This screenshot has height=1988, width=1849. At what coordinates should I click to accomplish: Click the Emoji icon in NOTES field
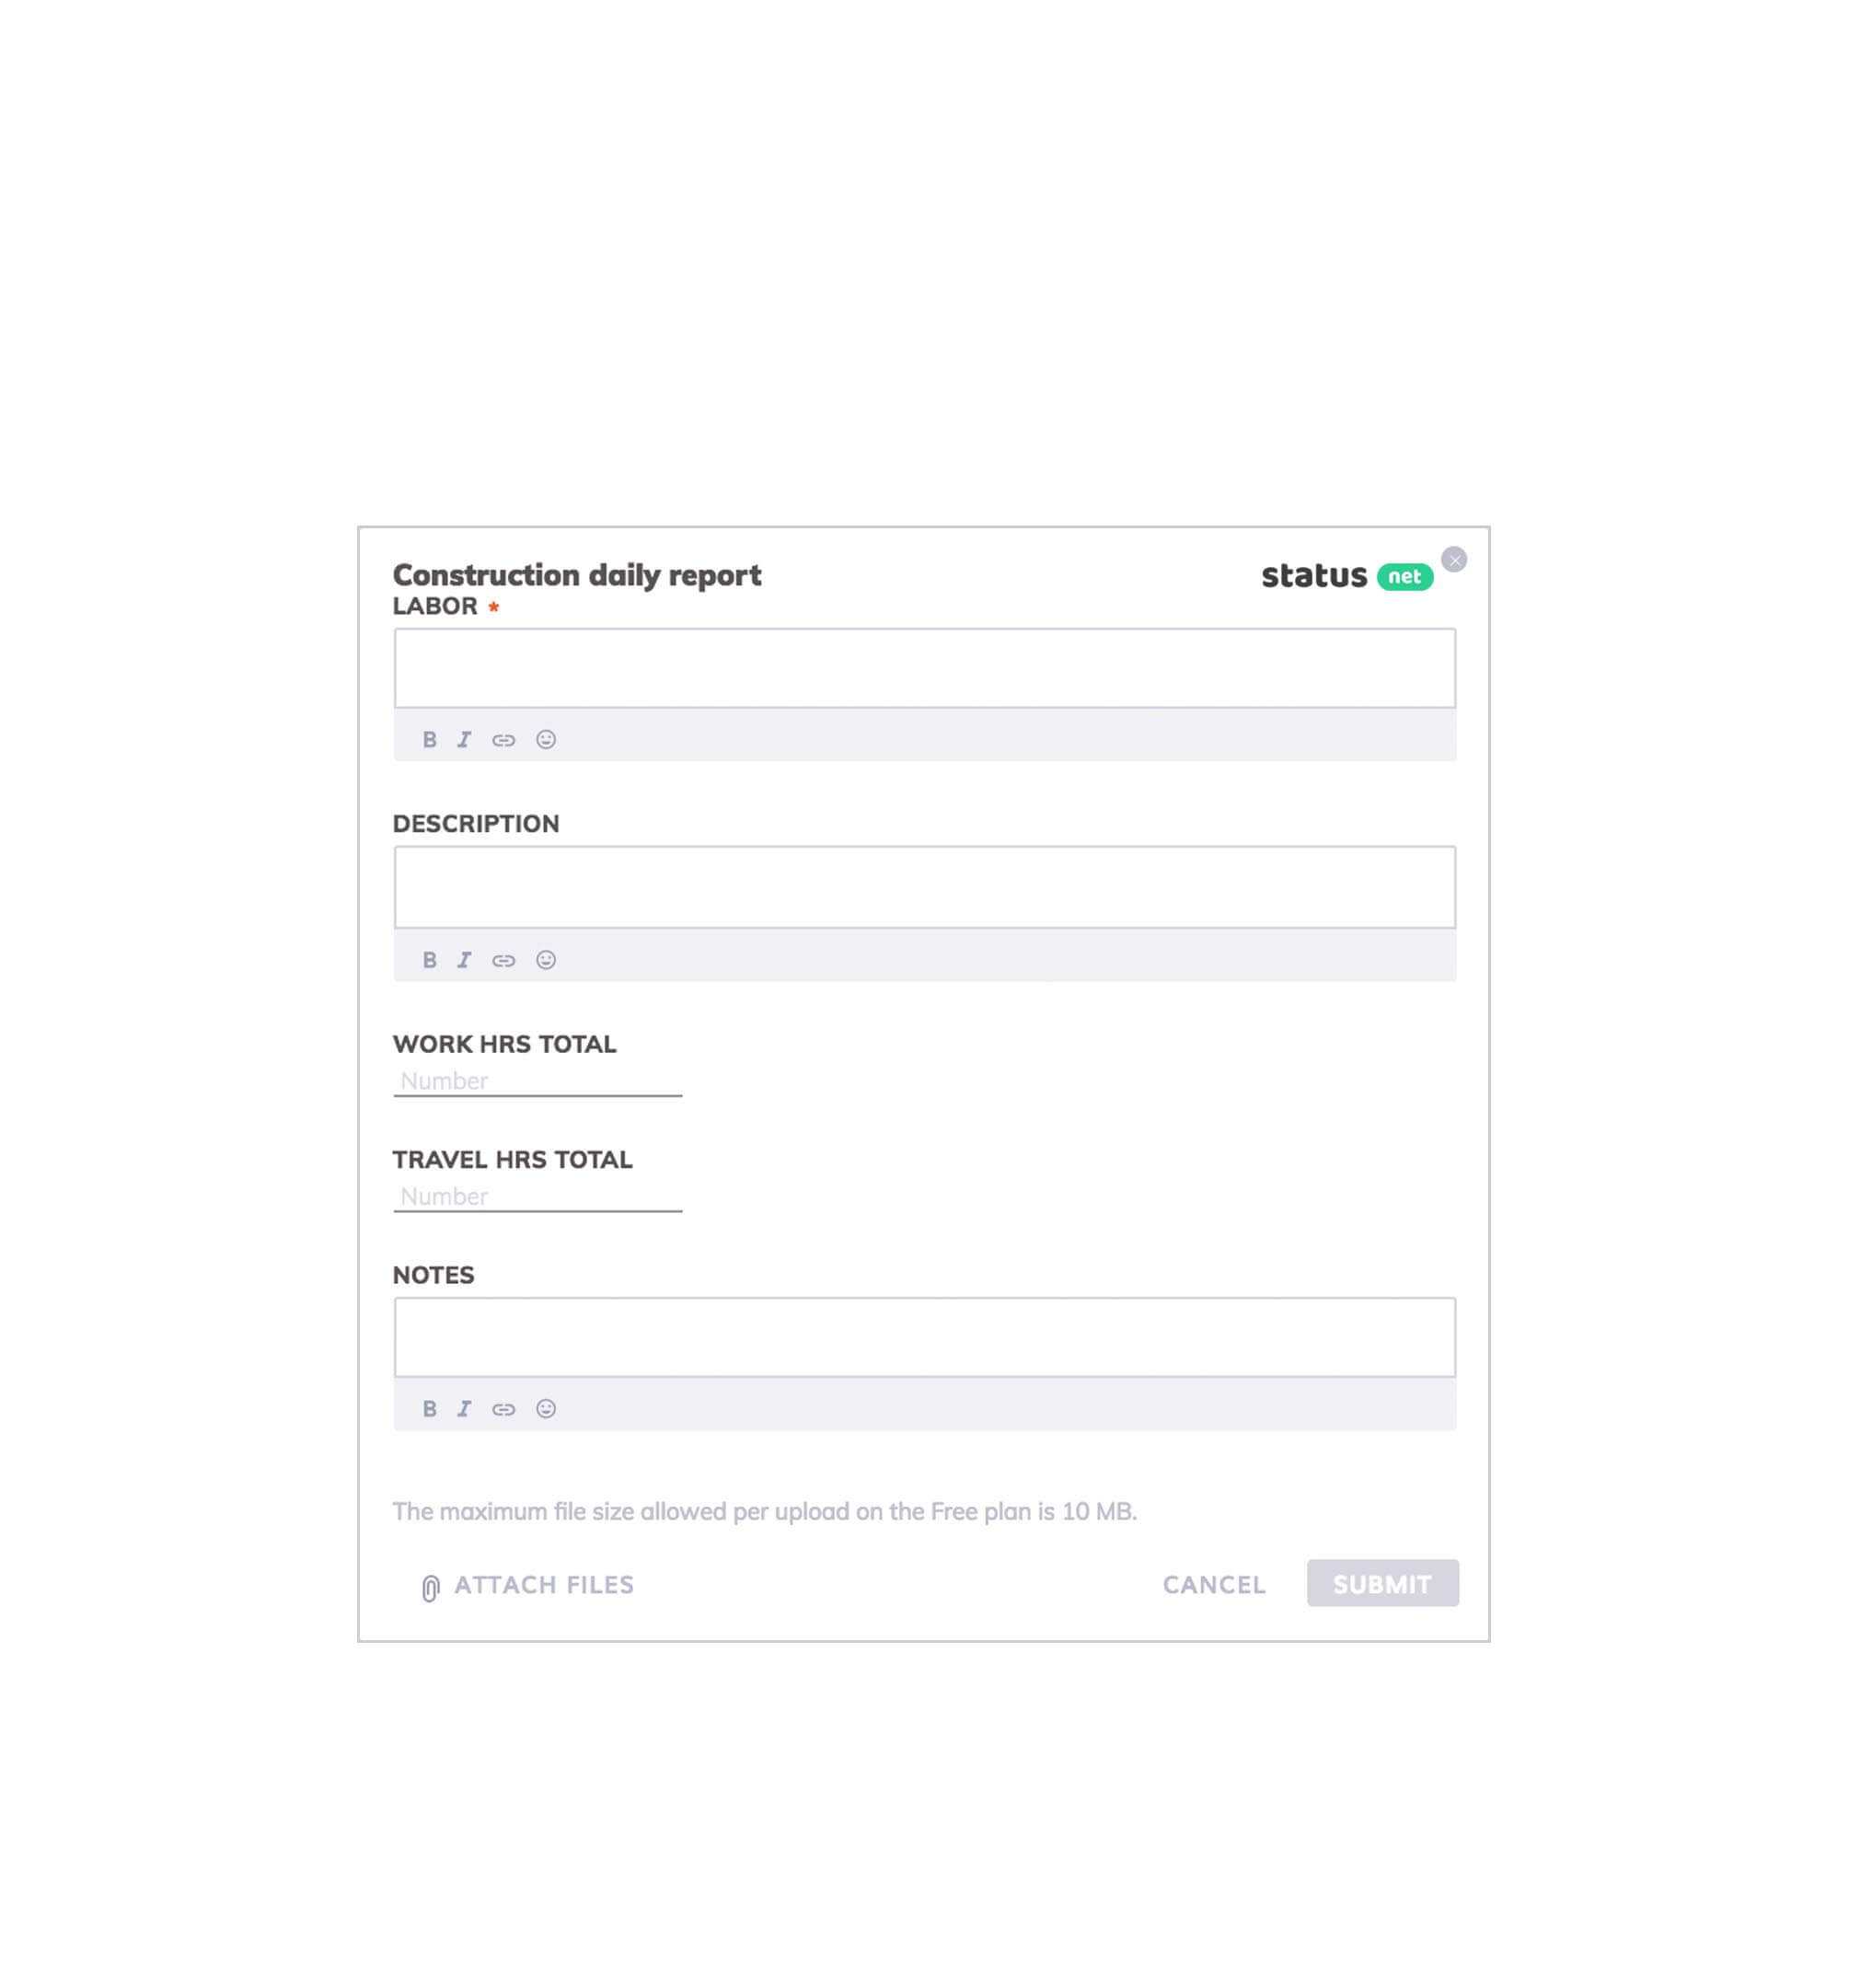coord(544,1407)
